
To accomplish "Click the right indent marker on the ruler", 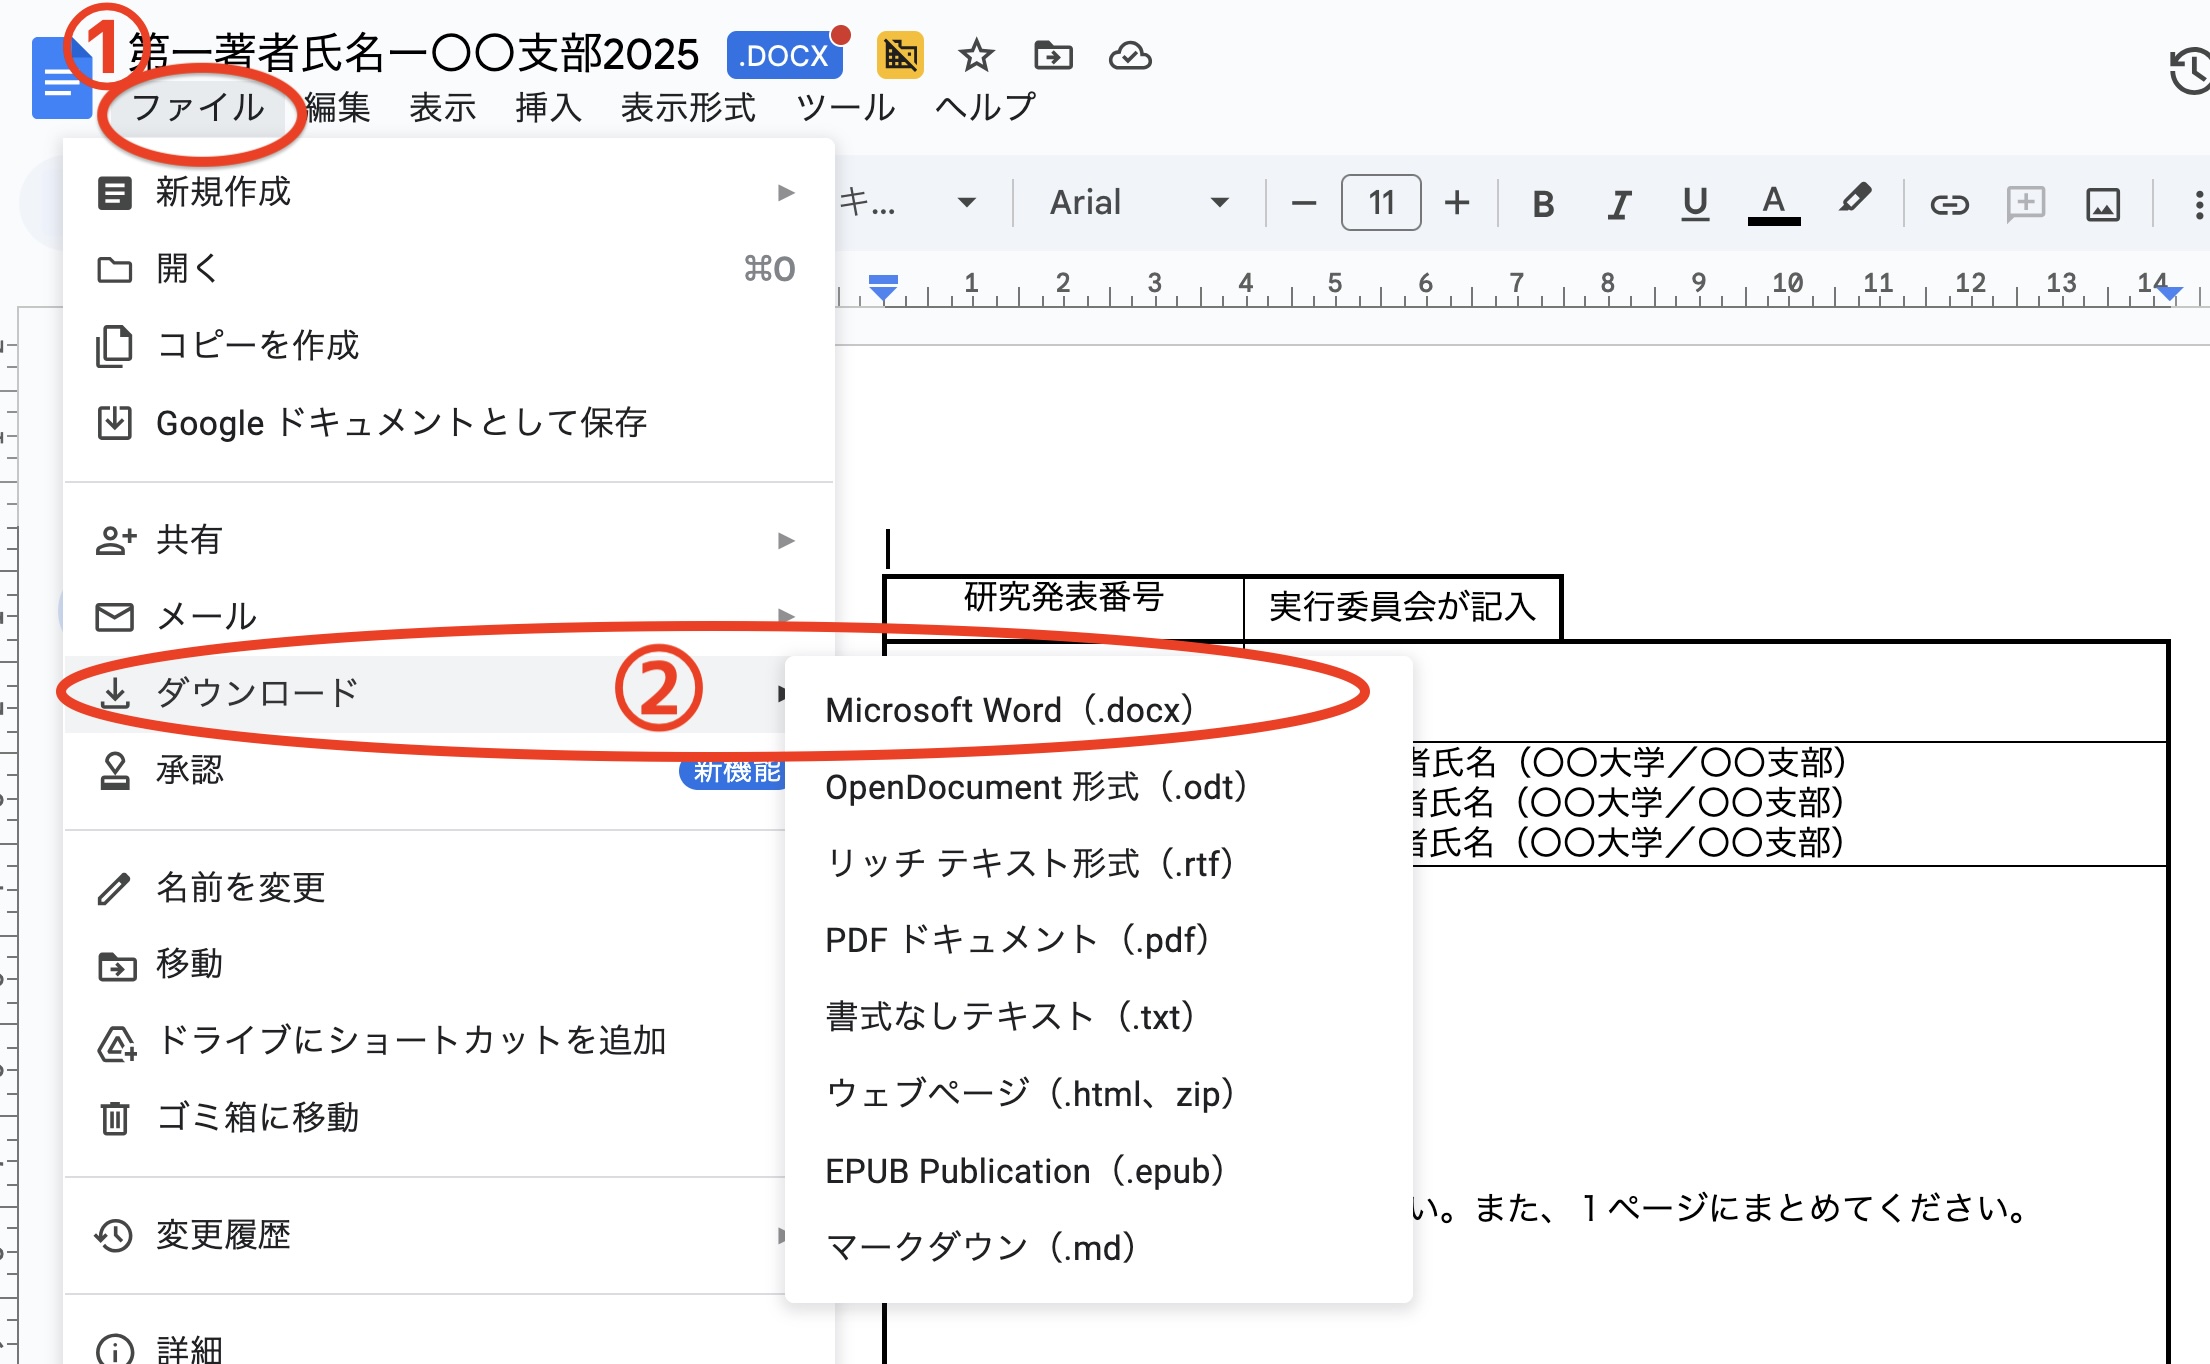I will pos(2169,292).
